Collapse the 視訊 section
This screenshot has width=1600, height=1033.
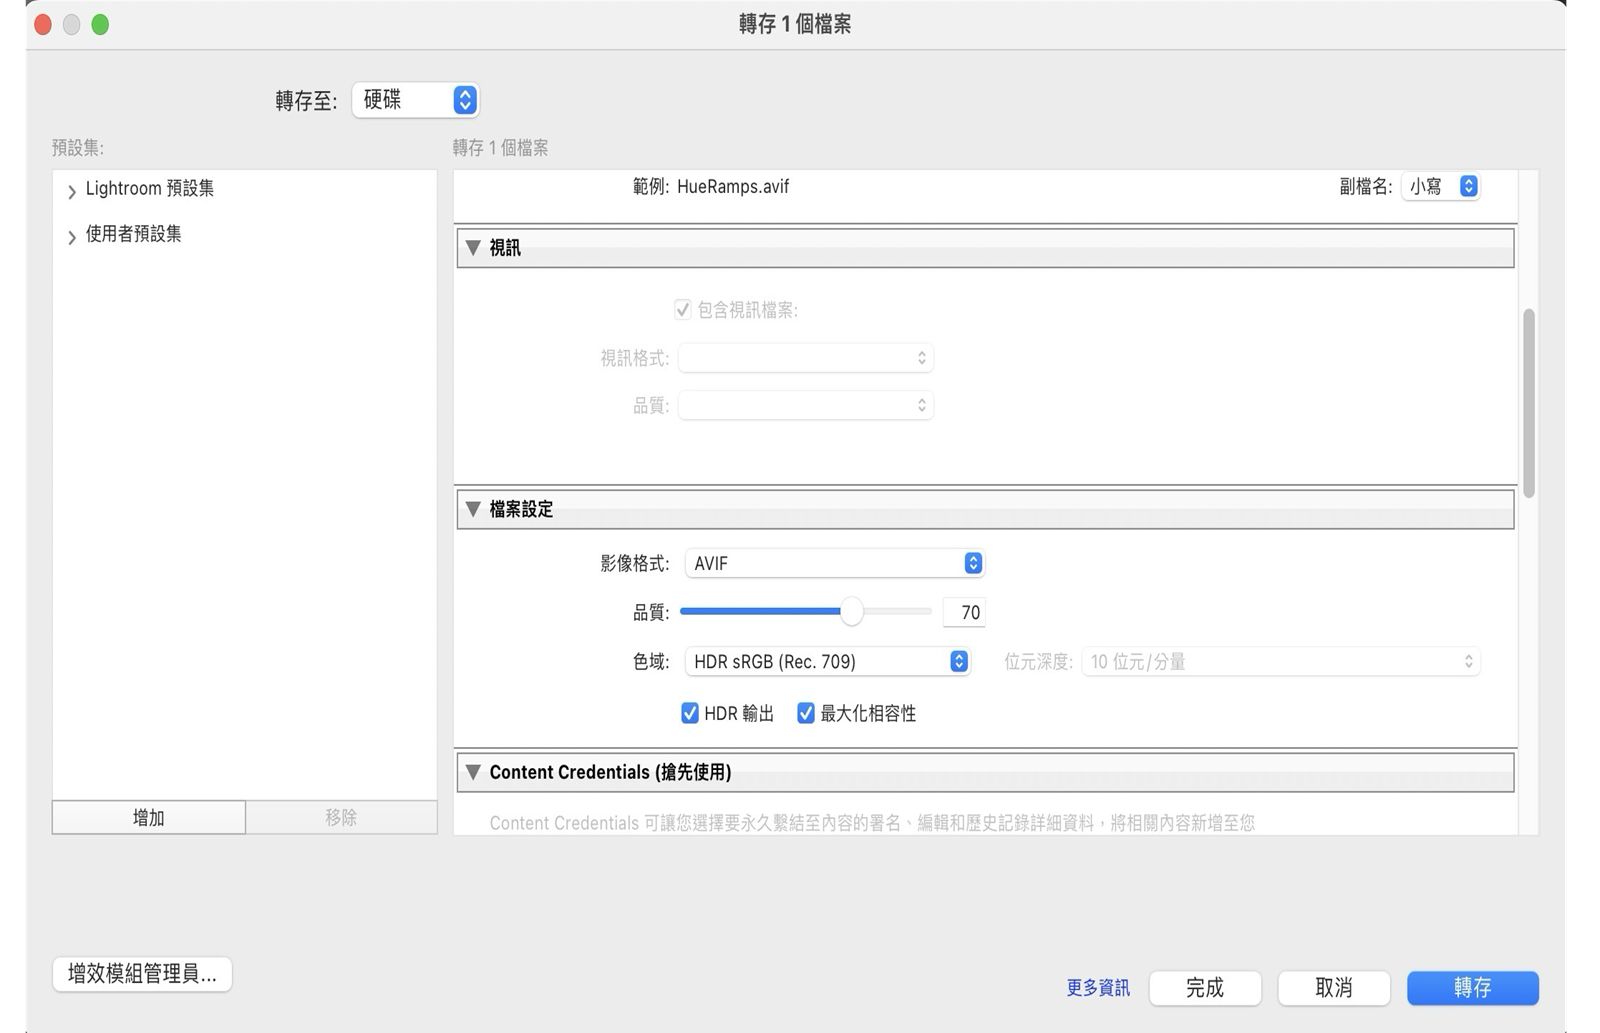tap(473, 248)
